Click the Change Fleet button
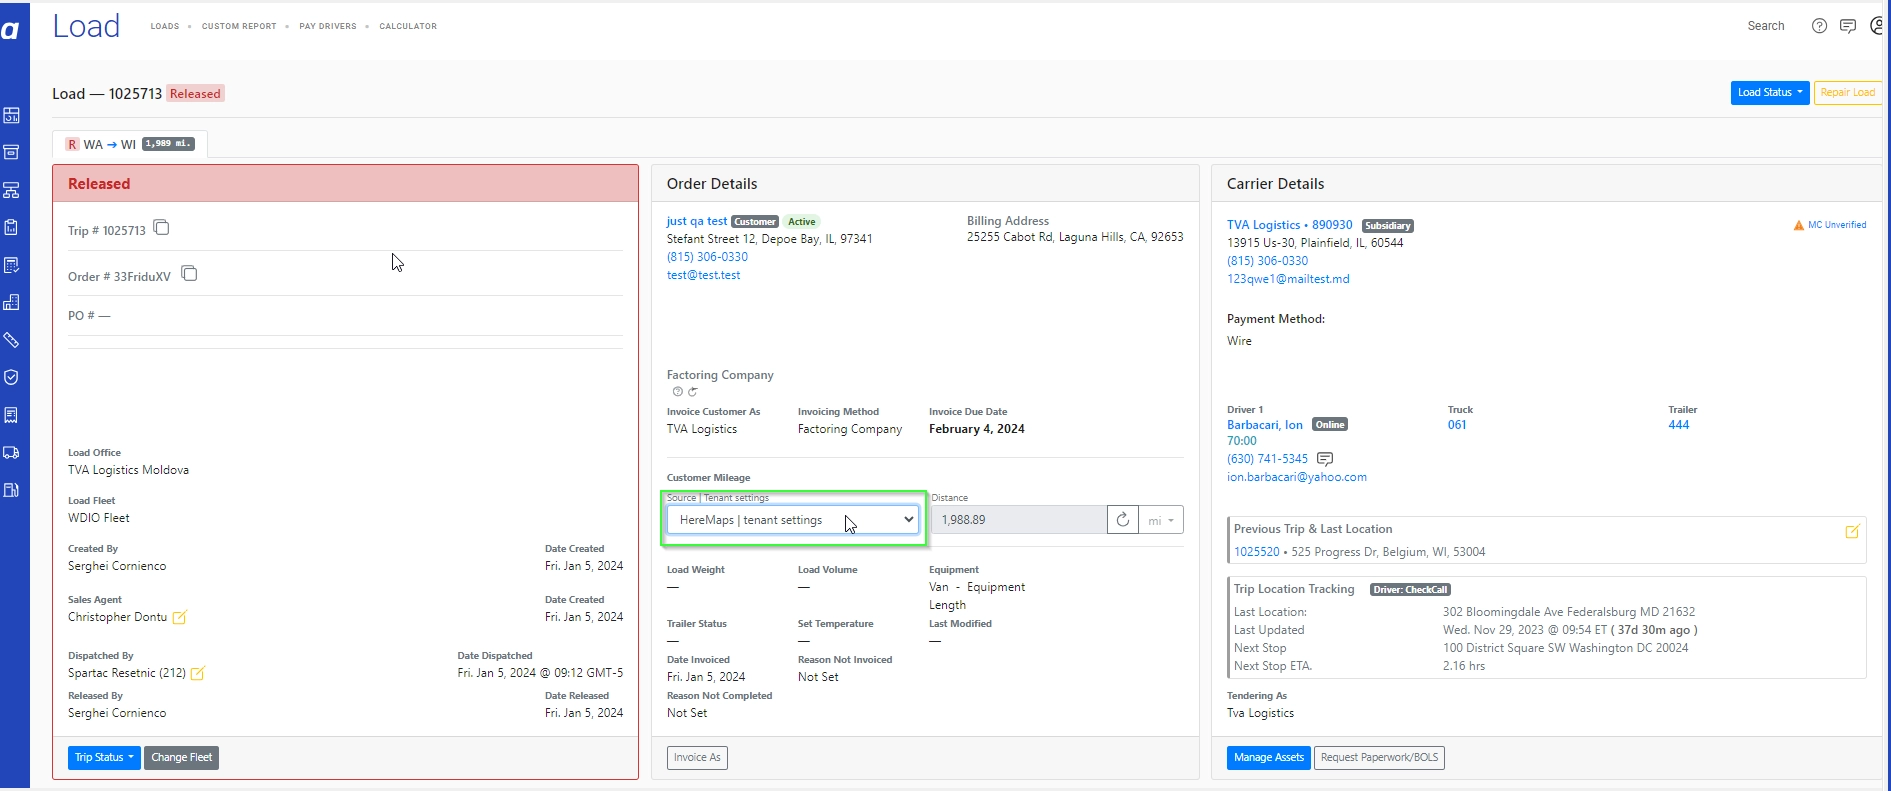Screen dimensions: 1891x791 tap(181, 758)
